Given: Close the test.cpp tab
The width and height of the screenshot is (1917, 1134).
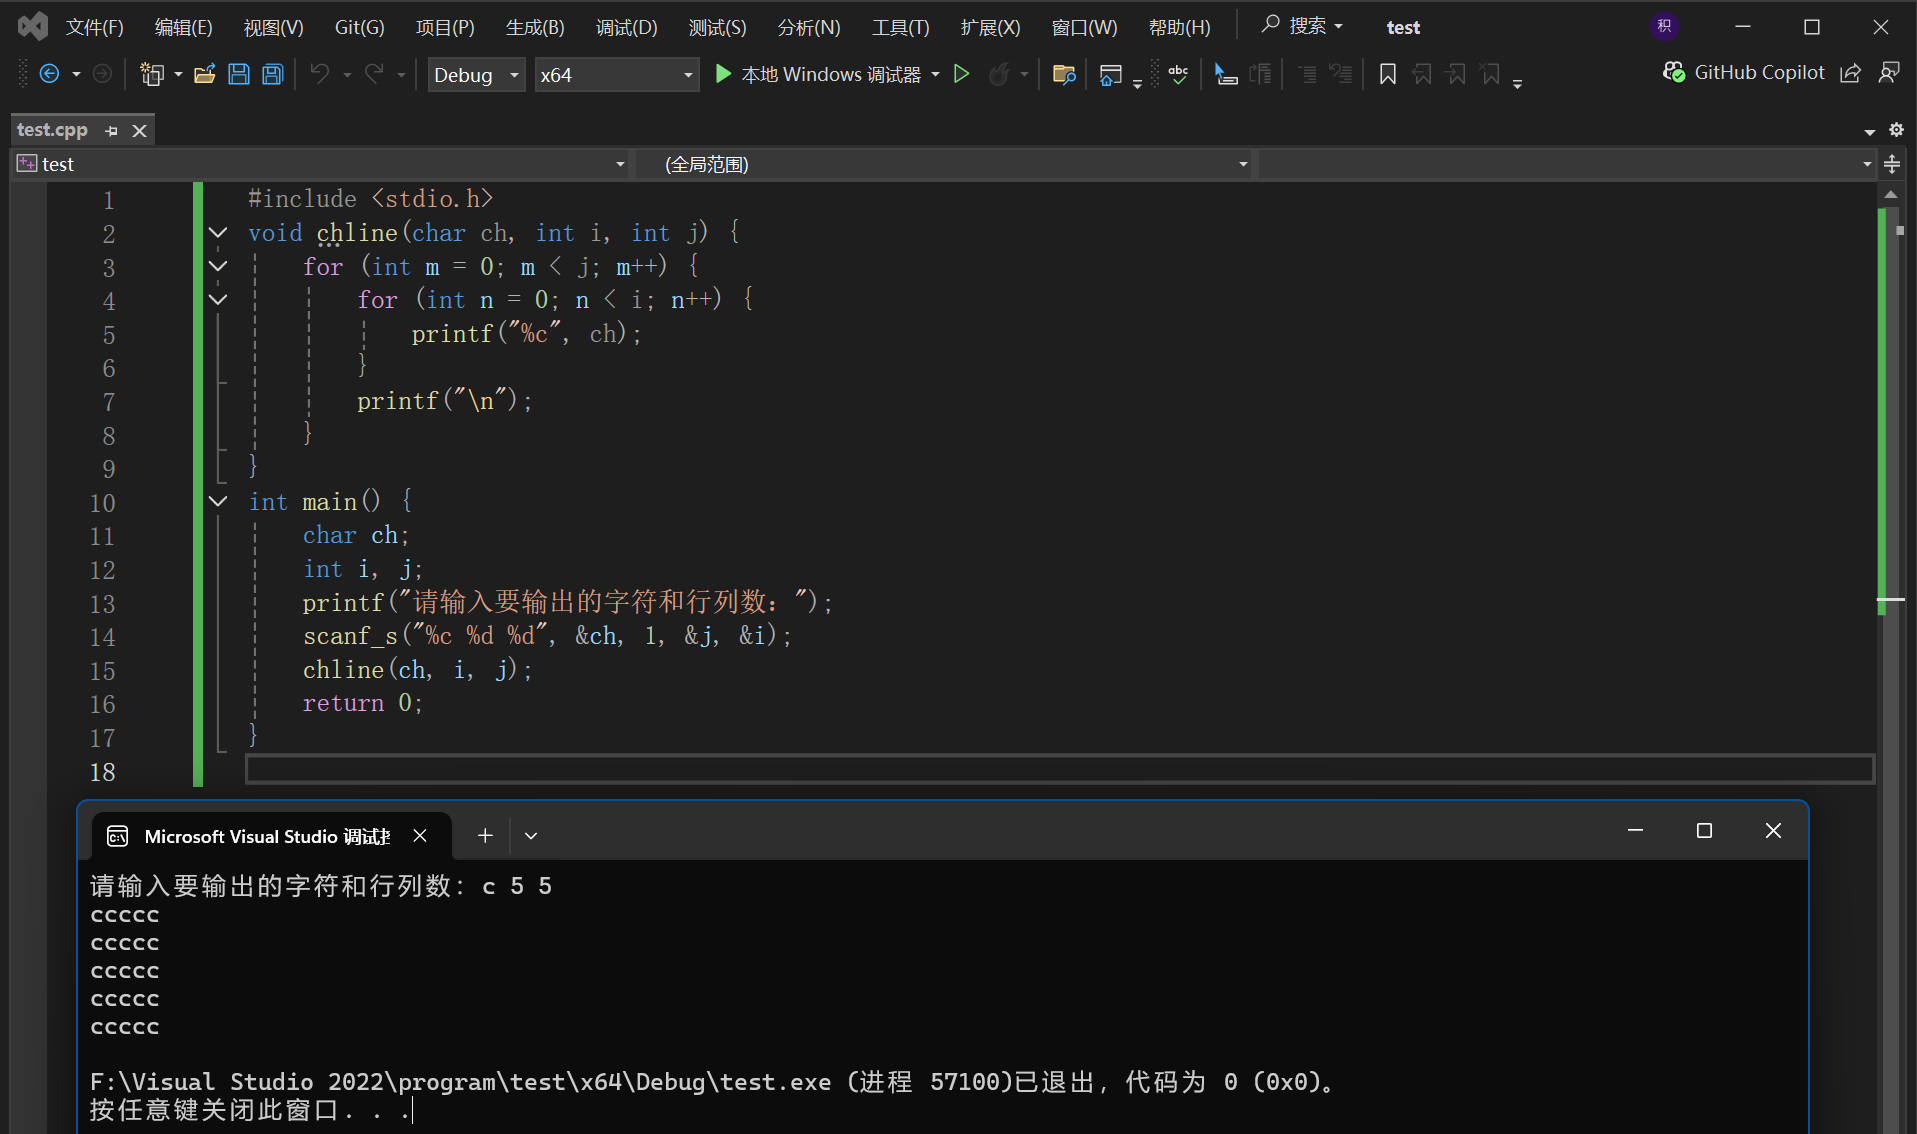Looking at the screenshot, I should (140, 131).
